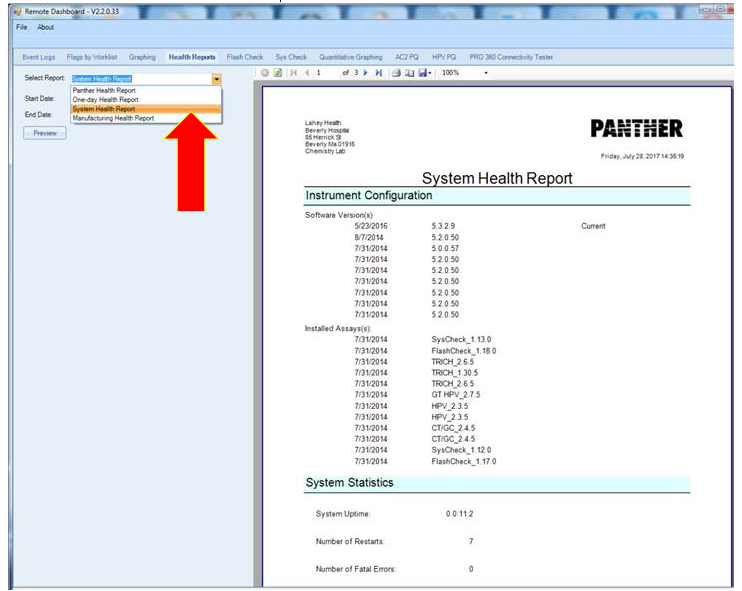This screenshot has height=591, width=742.
Task: Select Panther Health Report from list
Action: point(104,90)
